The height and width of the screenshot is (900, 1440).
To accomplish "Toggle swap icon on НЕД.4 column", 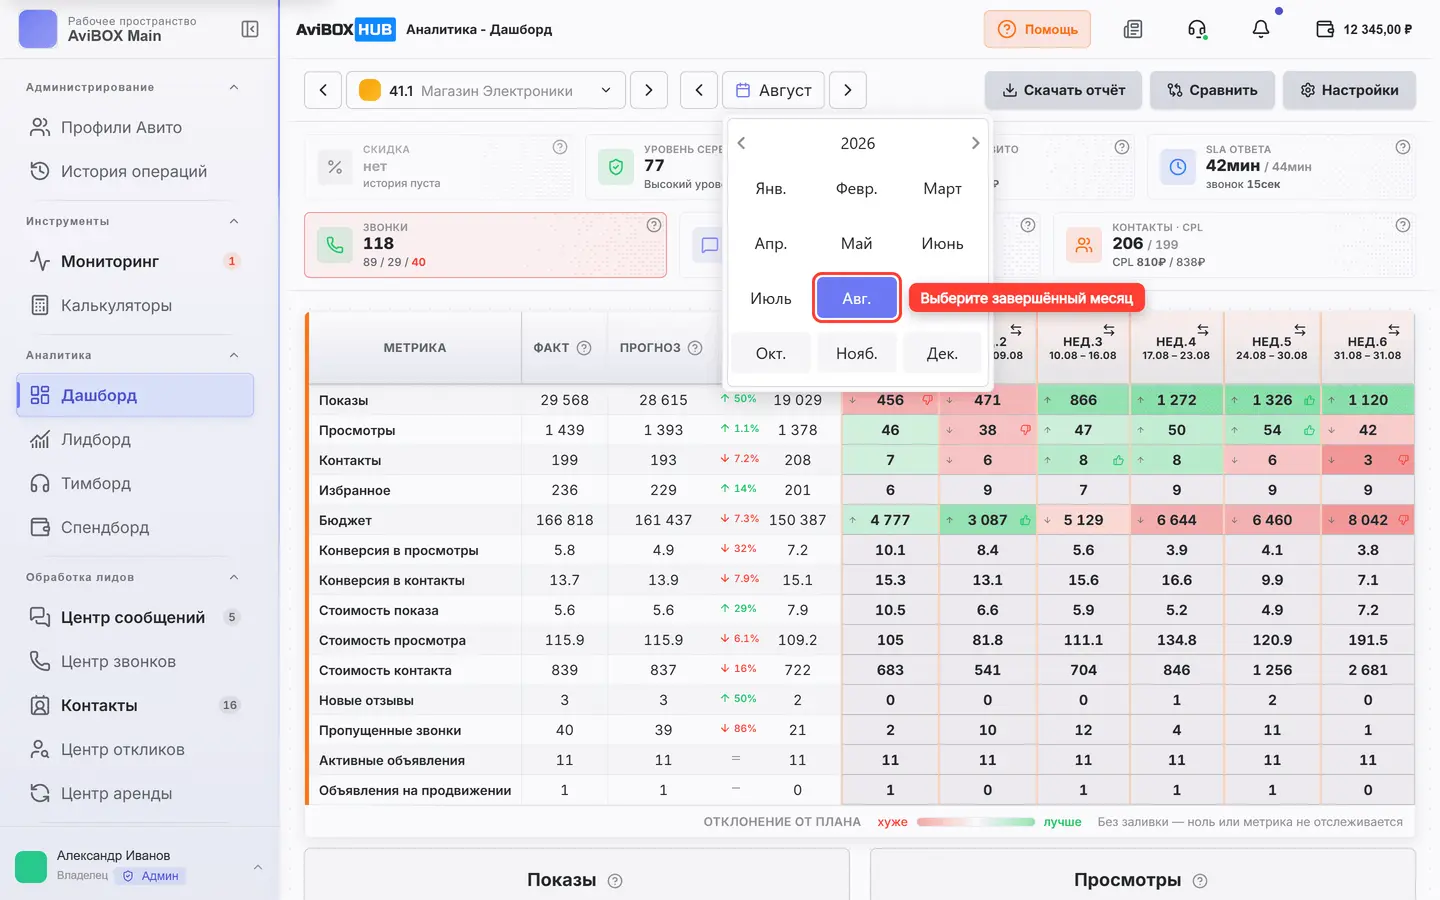I will 1203,329.
